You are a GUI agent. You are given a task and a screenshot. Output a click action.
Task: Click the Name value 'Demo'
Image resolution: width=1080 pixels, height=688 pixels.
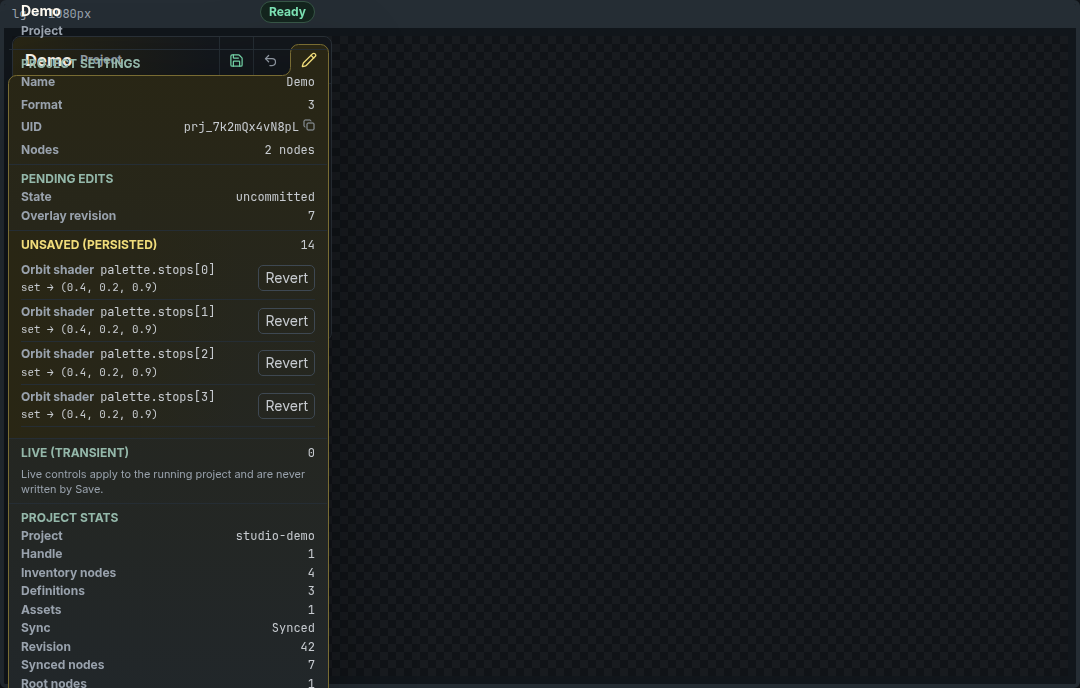pyautogui.click(x=300, y=82)
